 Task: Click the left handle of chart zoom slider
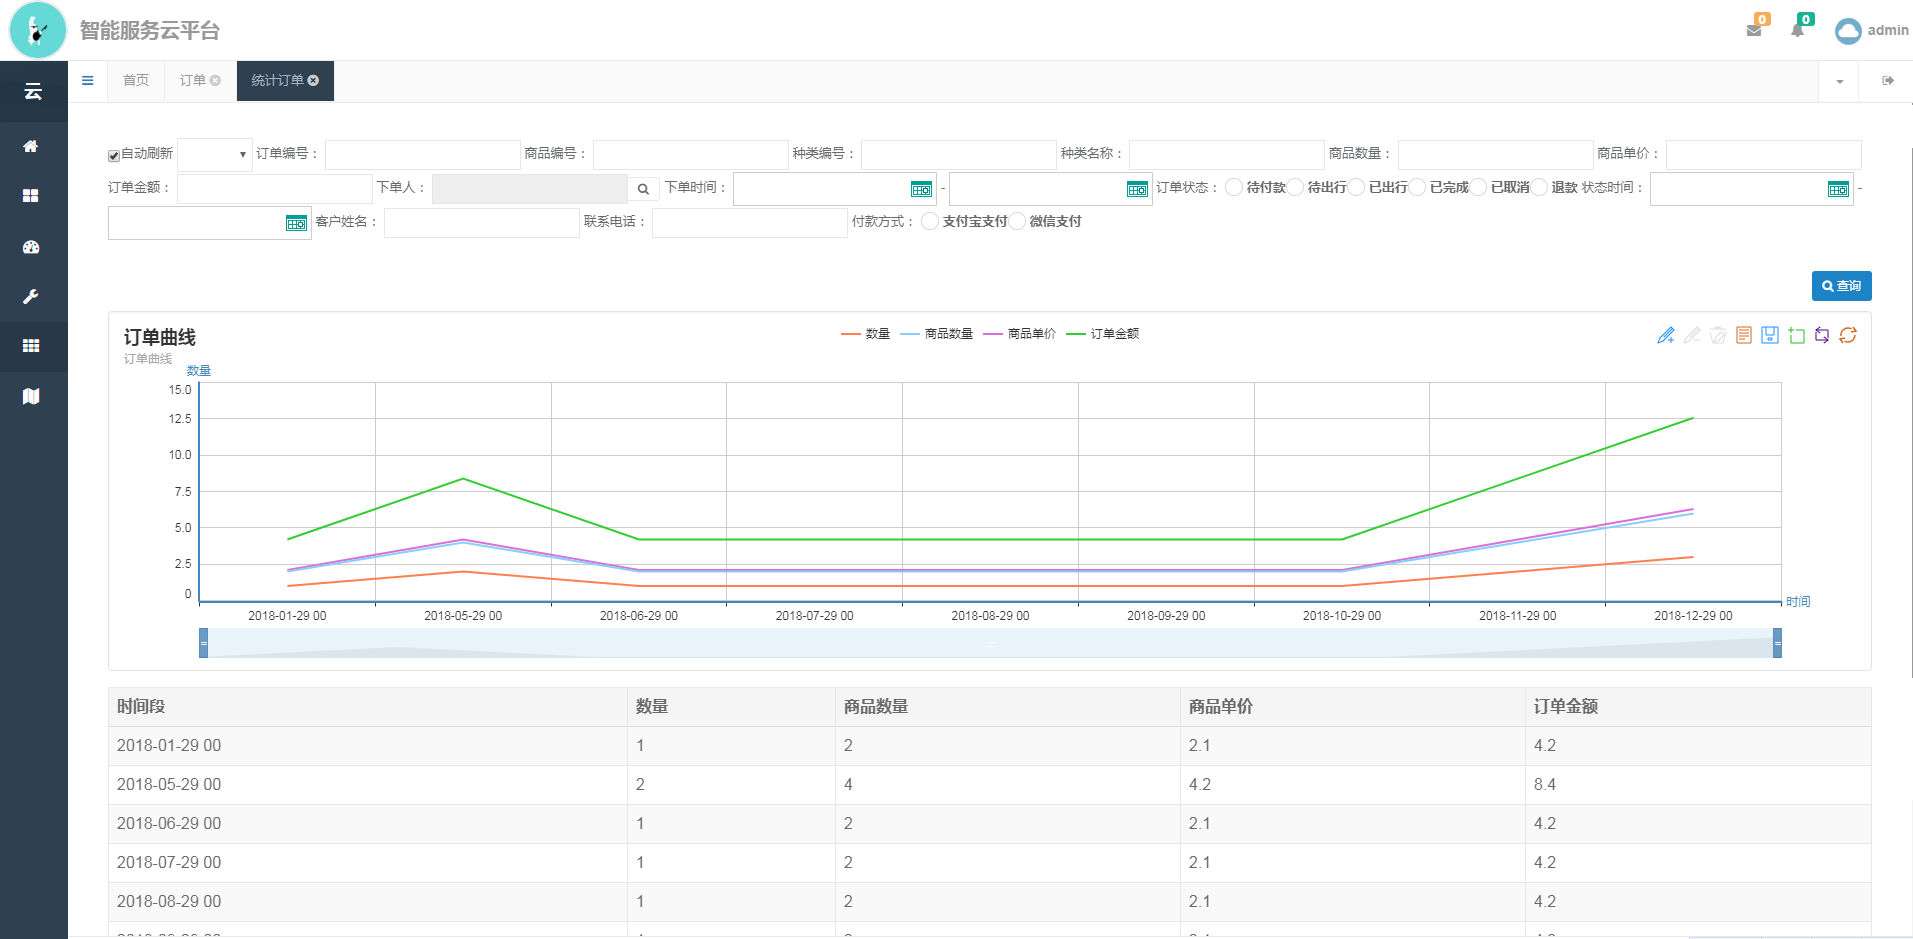pos(204,643)
